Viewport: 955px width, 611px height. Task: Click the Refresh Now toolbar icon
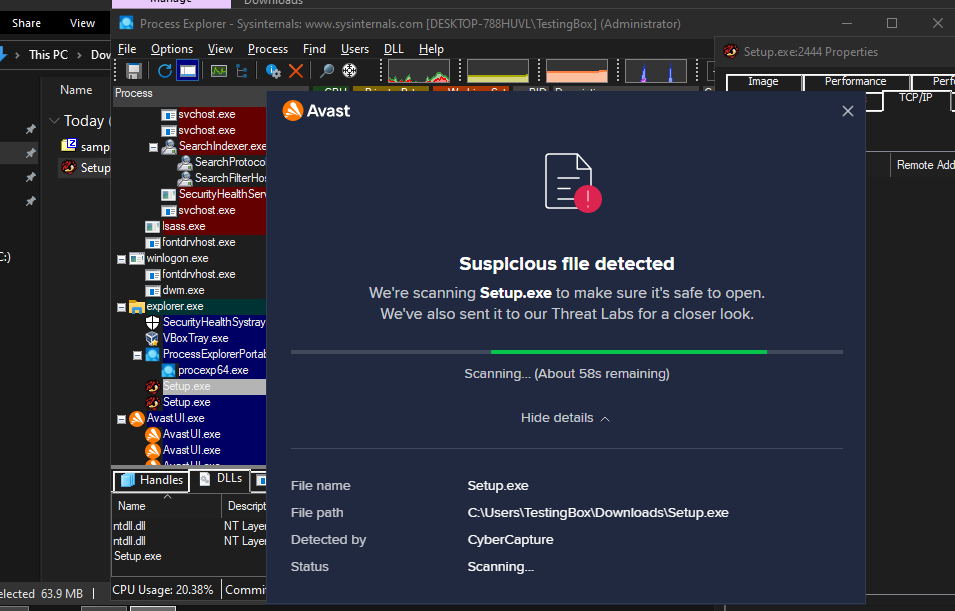(x=164, y=71)
